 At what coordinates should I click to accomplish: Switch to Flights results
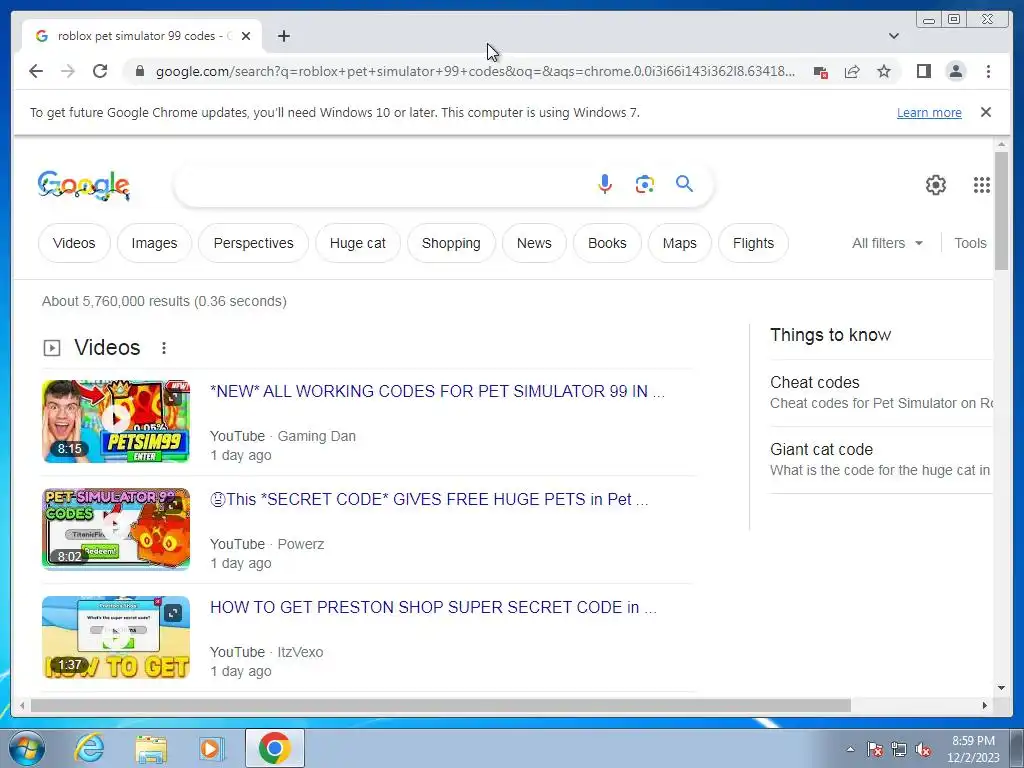[x=753, y=243]
